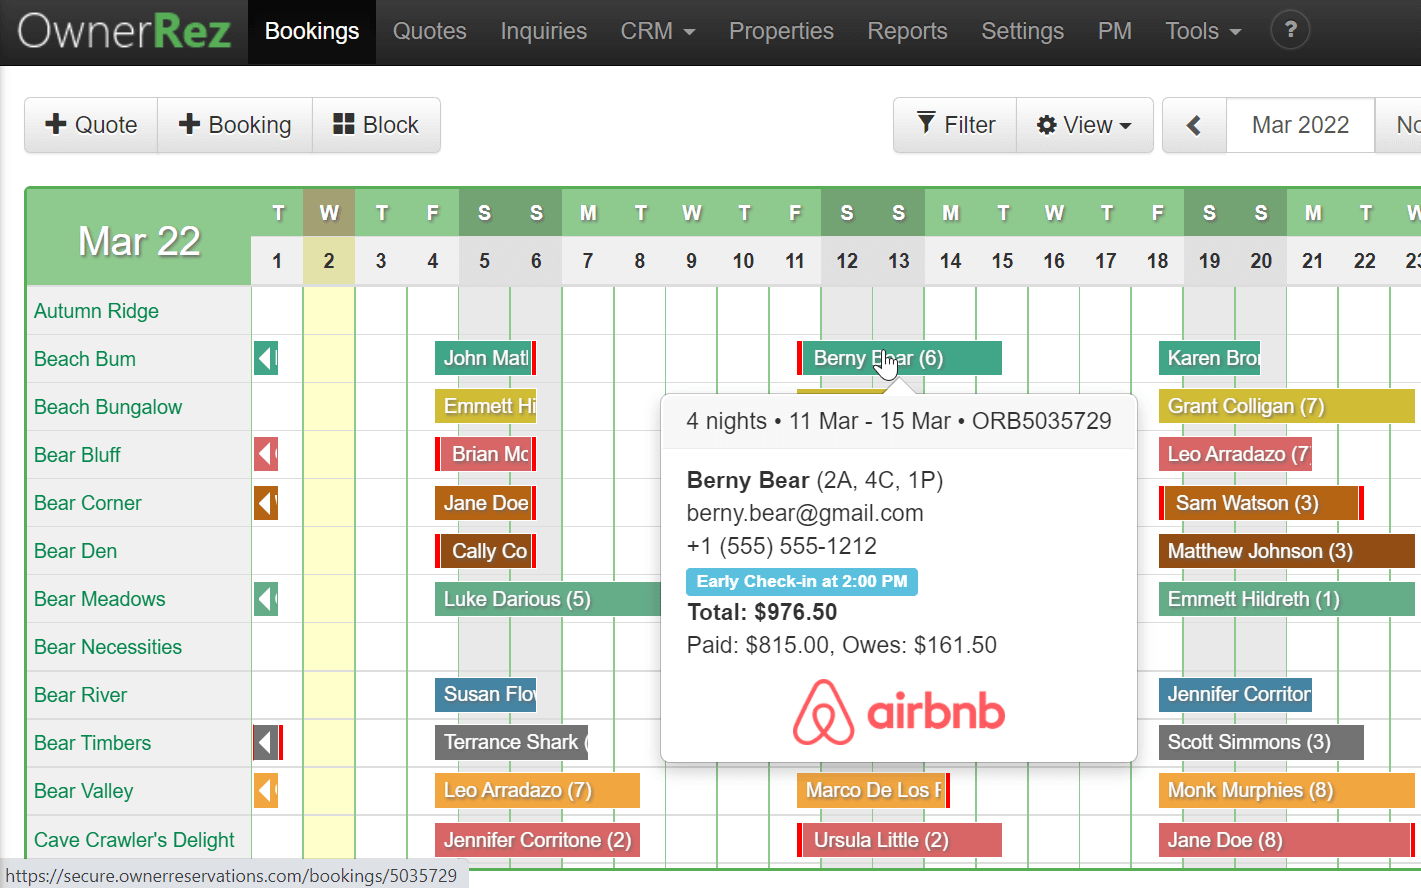Click the help question mark icon
This screenshot has width=1421, height=888.
(x=1290, y=31)
